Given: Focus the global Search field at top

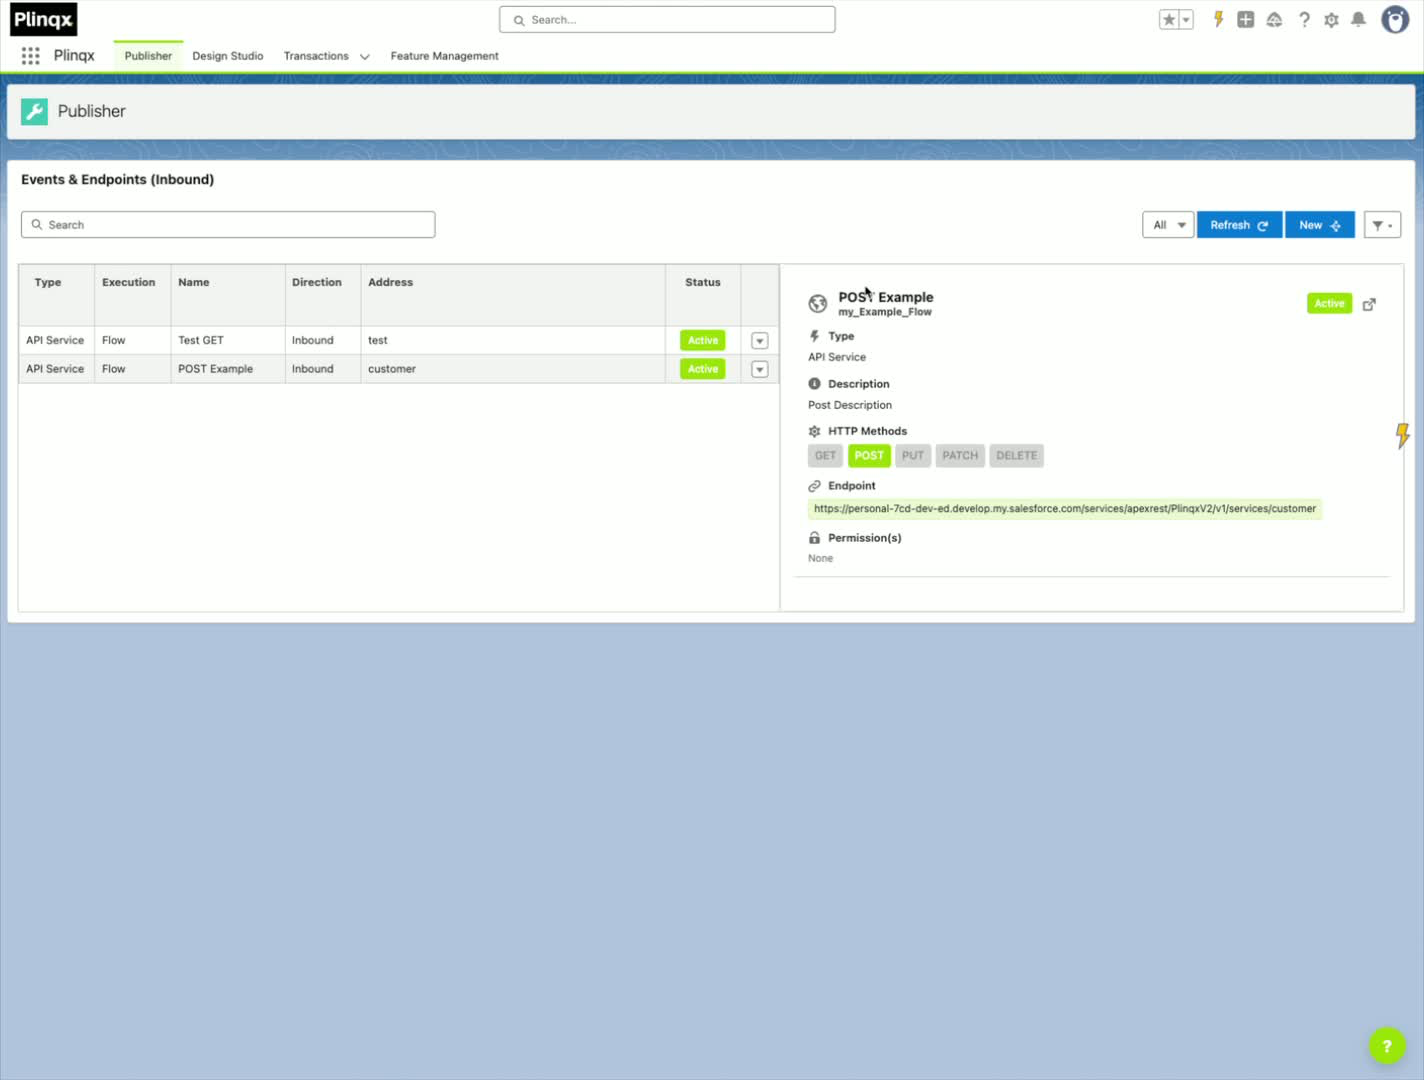Looking at the screenshot, I should click(x=667, y=20).
